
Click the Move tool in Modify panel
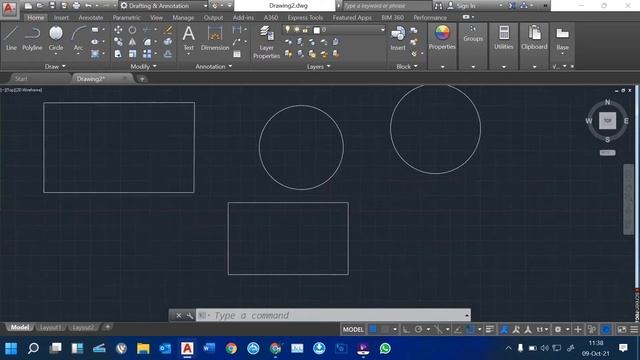click(118, 30)
